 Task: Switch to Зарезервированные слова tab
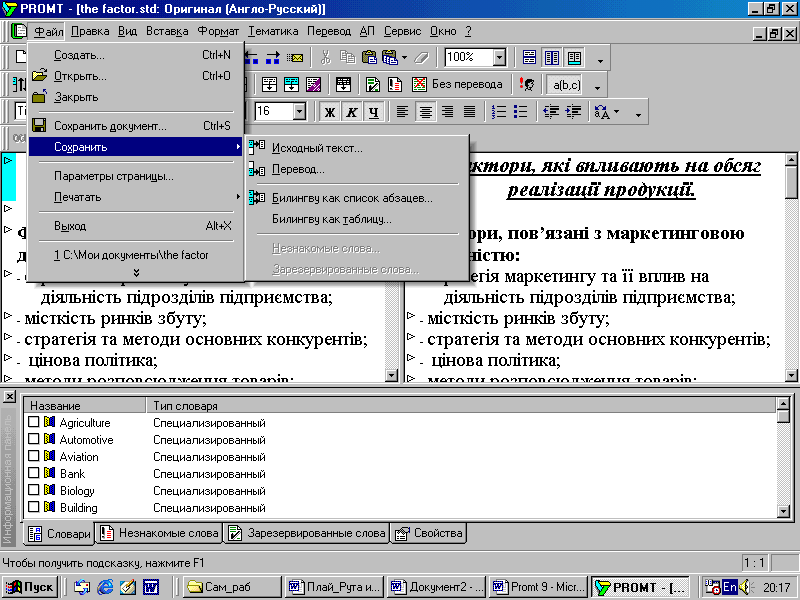coord(307,533)
